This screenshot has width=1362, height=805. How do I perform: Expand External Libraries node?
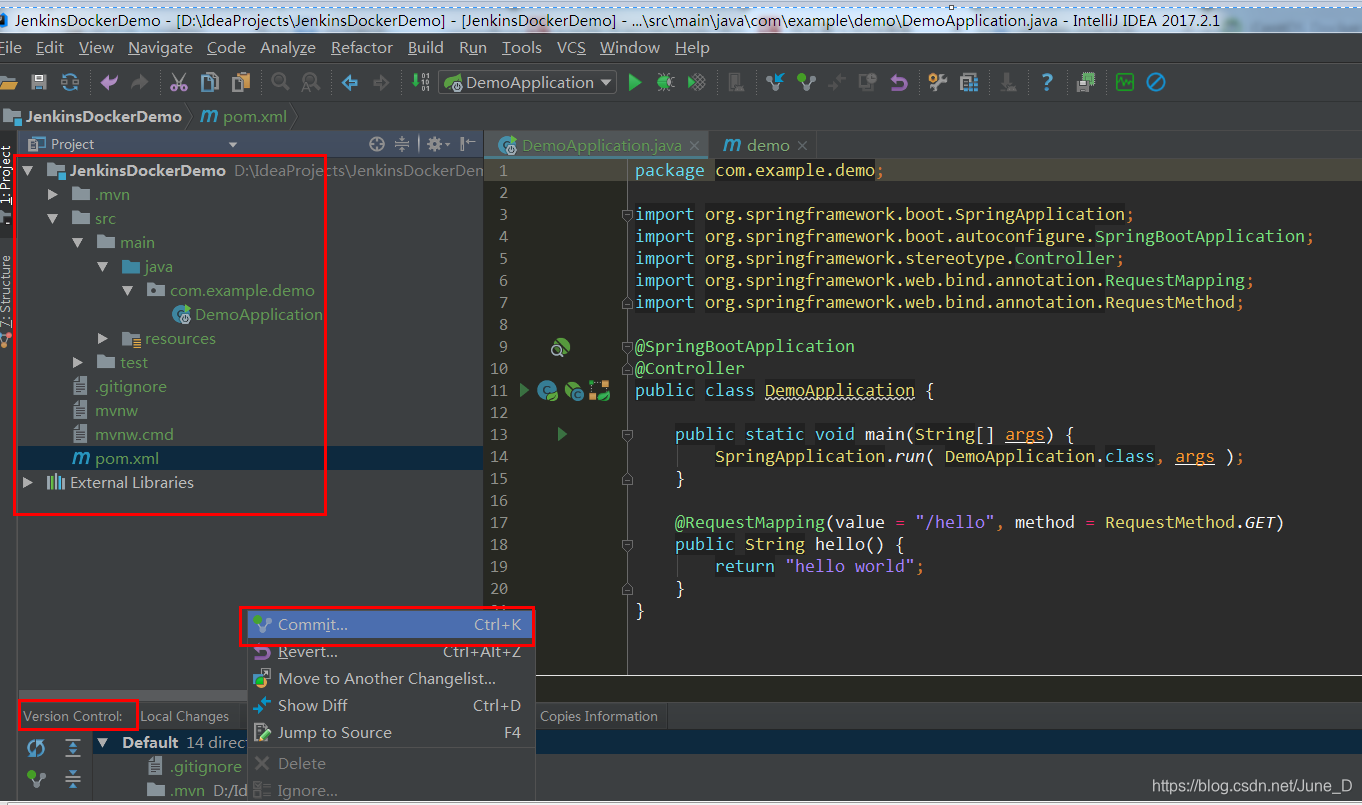(28, 483)
